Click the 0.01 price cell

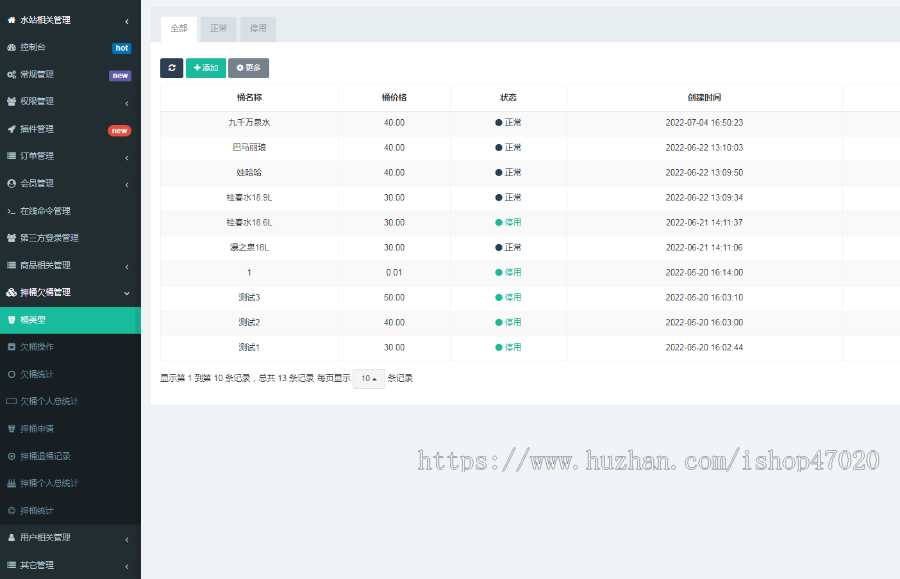tap(394, 273)
